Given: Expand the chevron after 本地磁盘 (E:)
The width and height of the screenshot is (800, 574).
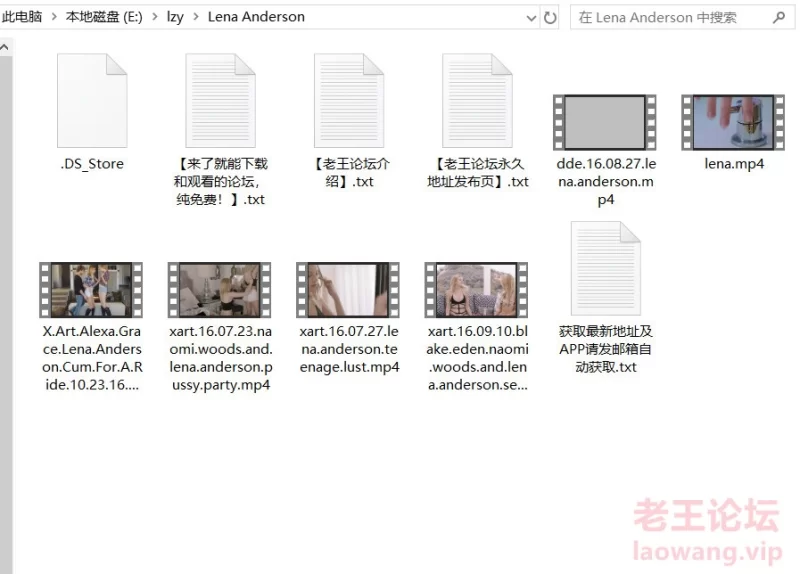Looking at the screenshot, I should pyautogui.click(x=155, y=17).
